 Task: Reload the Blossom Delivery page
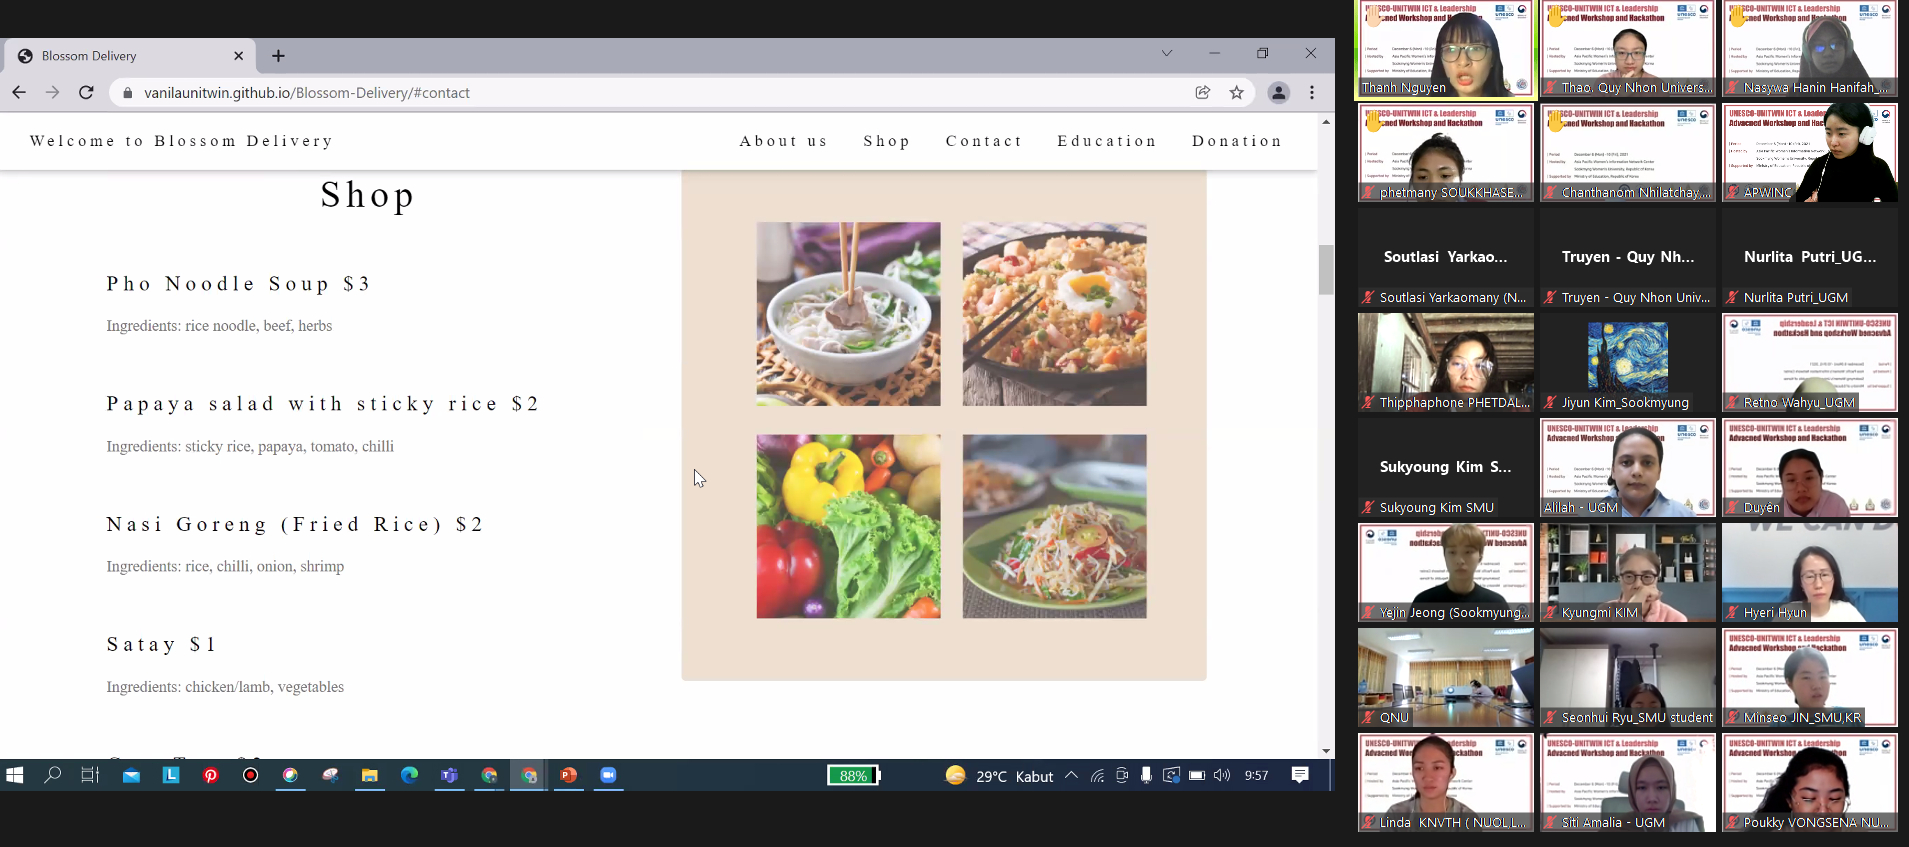86,92
